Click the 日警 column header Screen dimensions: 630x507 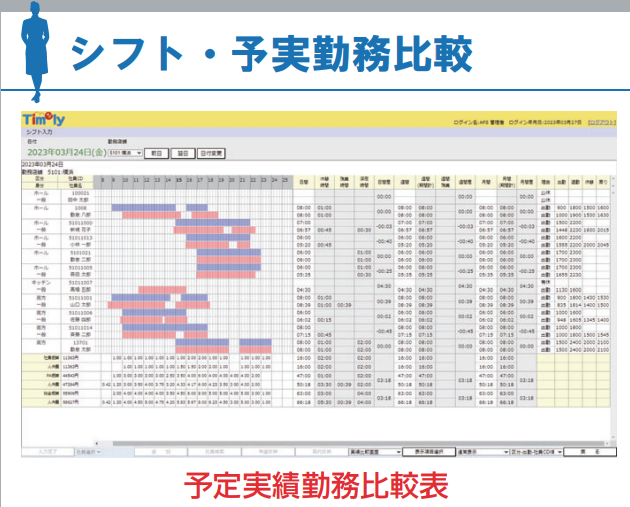(304, 182)
